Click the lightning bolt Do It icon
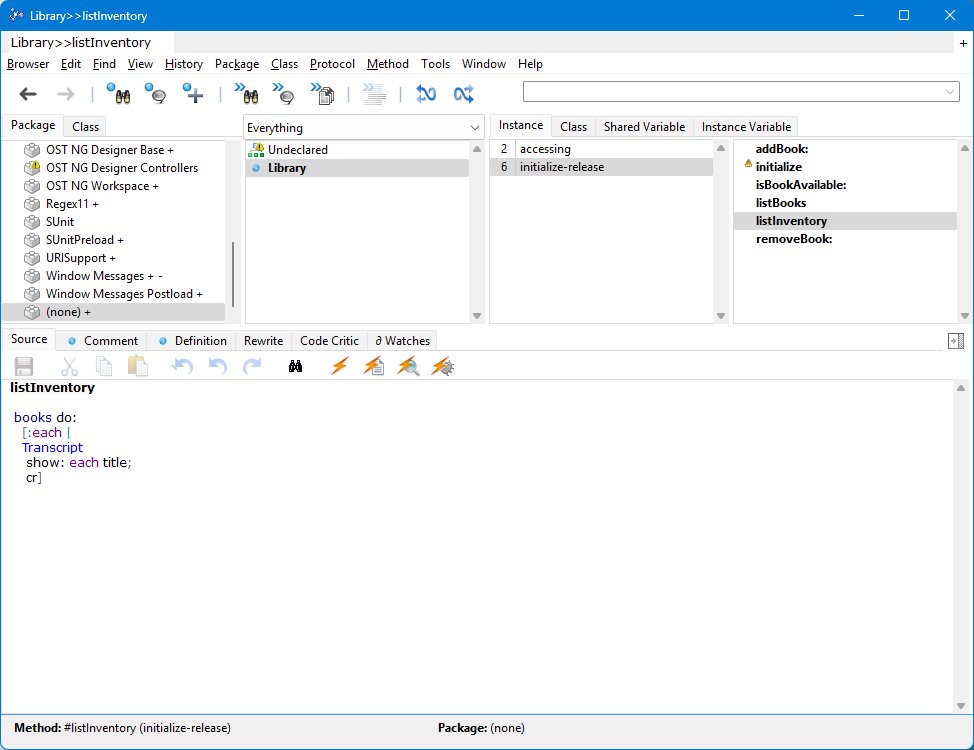Screen dimensions: 974x750 tap(339, 367)
